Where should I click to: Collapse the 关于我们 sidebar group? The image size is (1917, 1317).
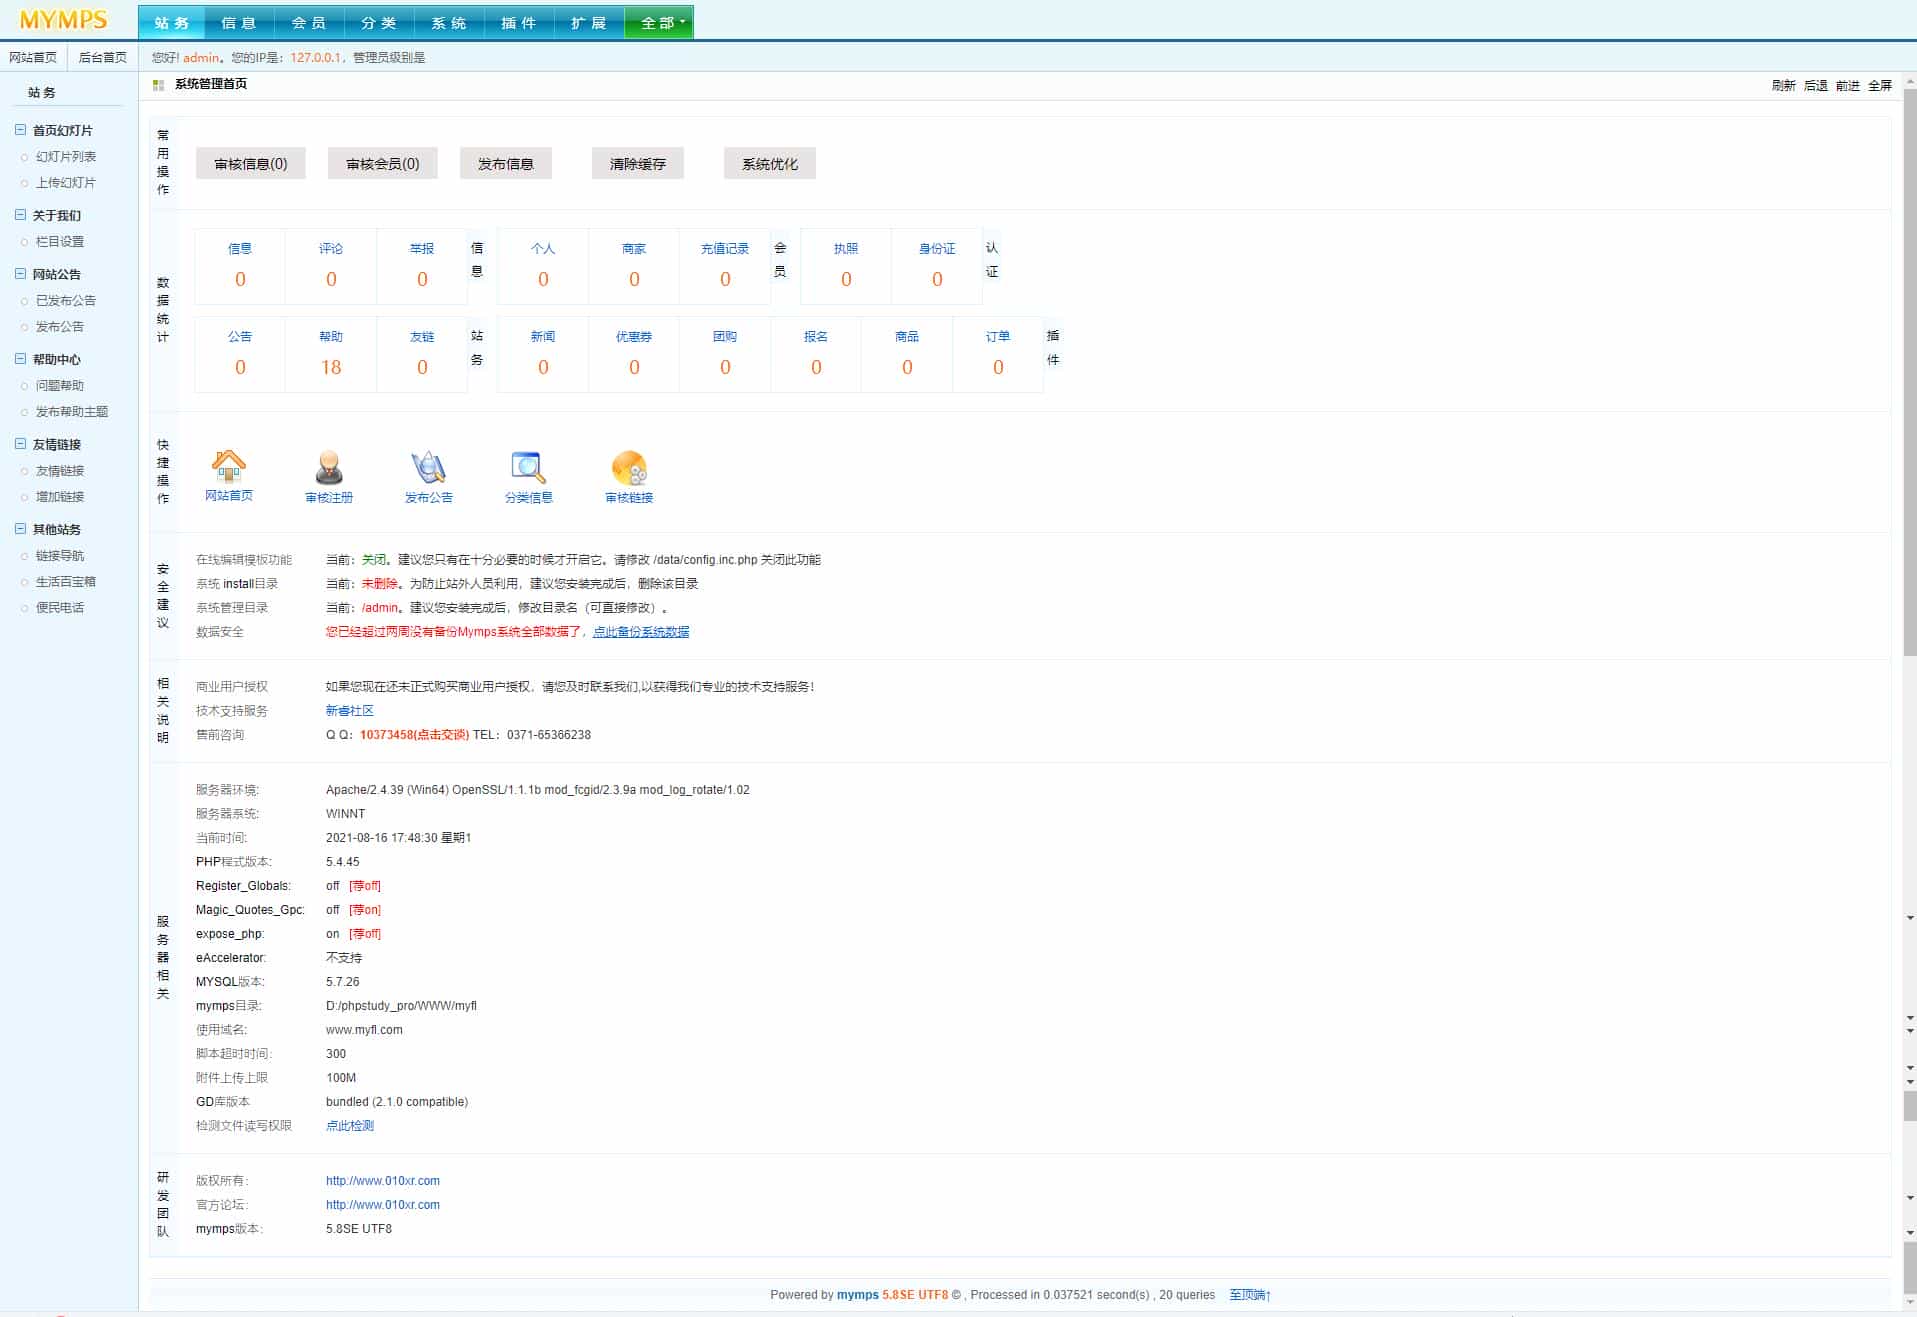click(20, 215)
